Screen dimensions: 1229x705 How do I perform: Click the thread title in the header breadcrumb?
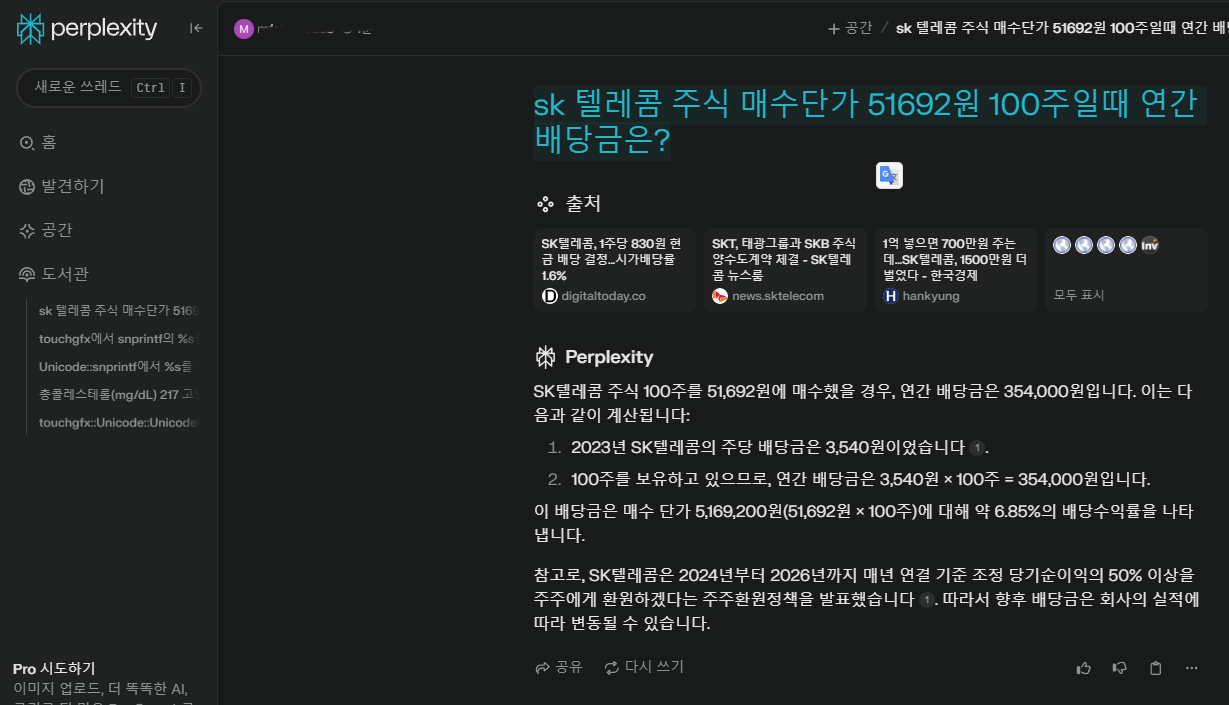pos(1061,28)
